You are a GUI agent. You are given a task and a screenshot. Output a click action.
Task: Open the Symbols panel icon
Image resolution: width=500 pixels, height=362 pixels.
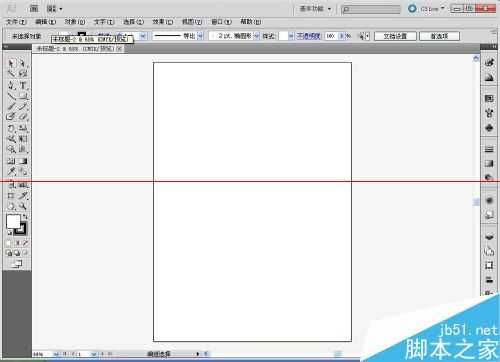489,128
